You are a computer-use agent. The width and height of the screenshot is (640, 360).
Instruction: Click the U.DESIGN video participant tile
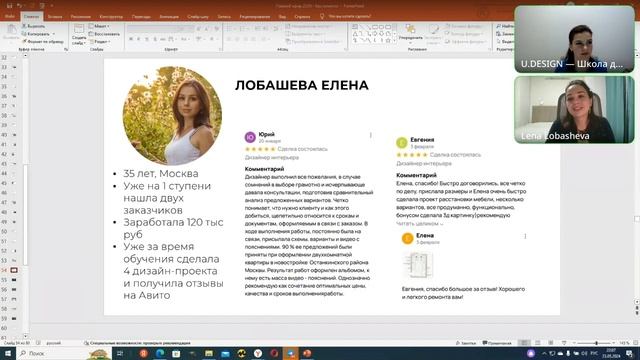pyautogui.click(x=574, y=39)
